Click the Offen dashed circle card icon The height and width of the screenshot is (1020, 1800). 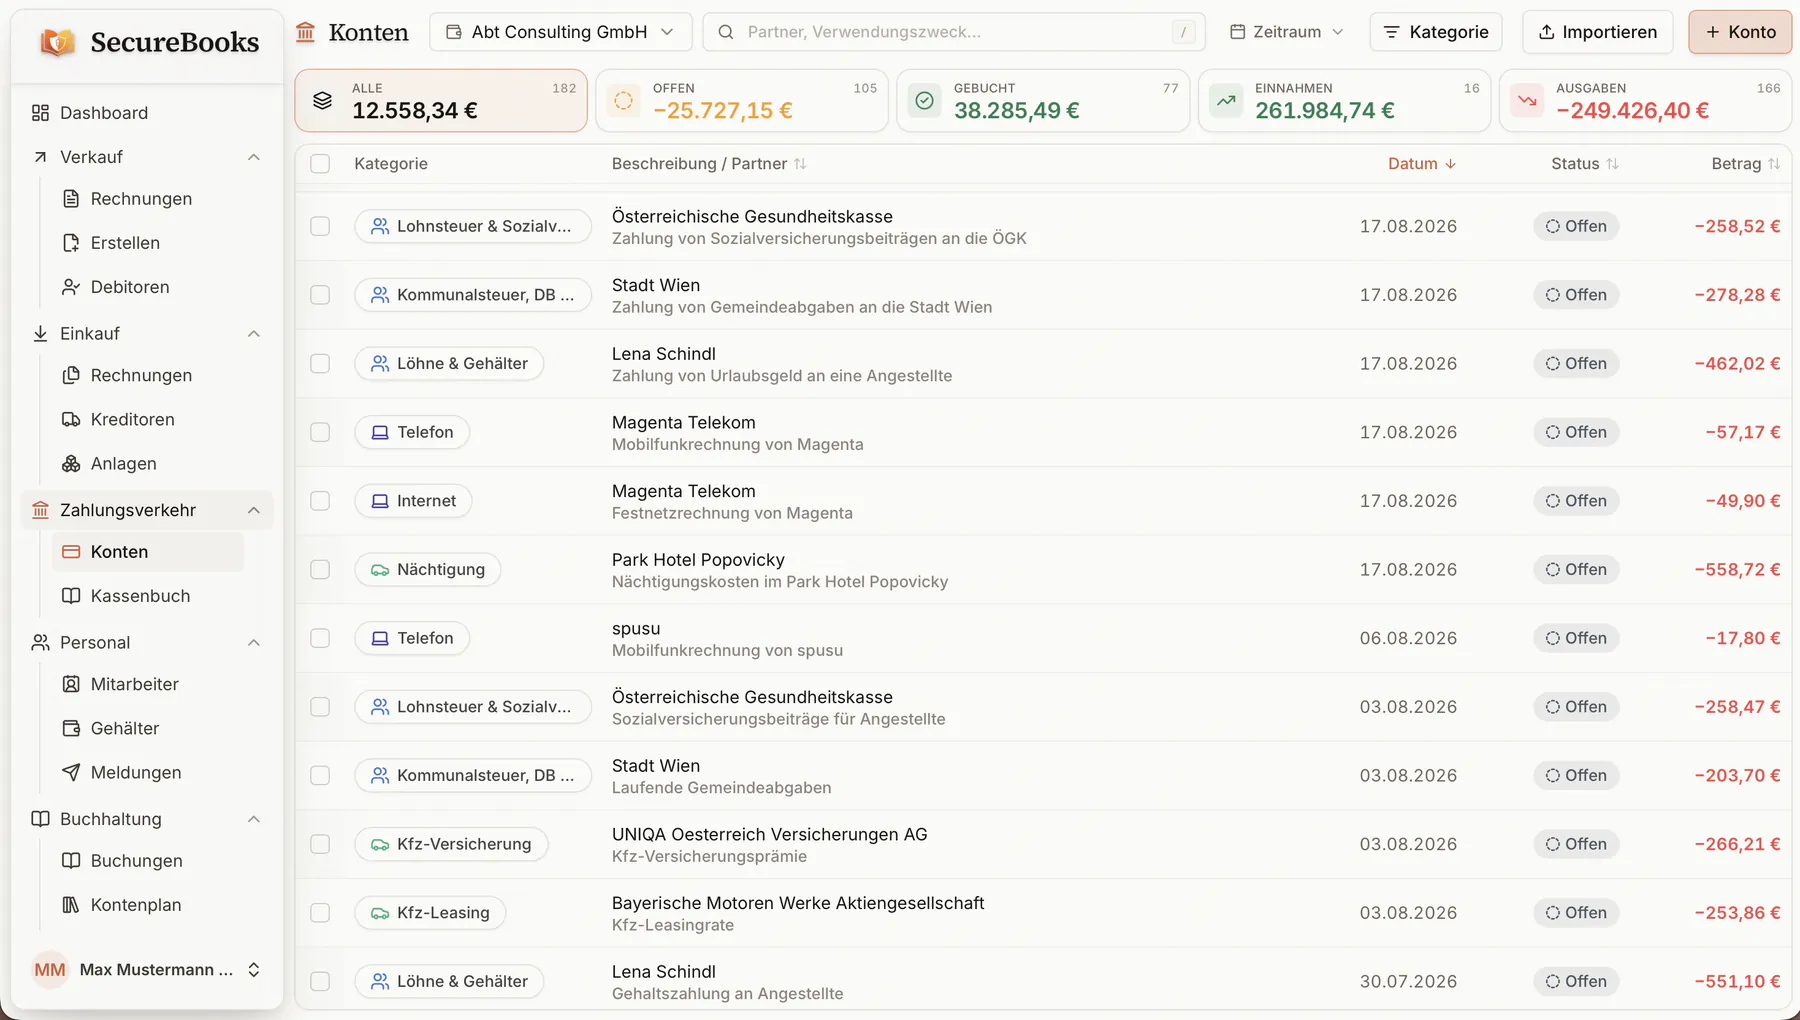tap(623, 101)
